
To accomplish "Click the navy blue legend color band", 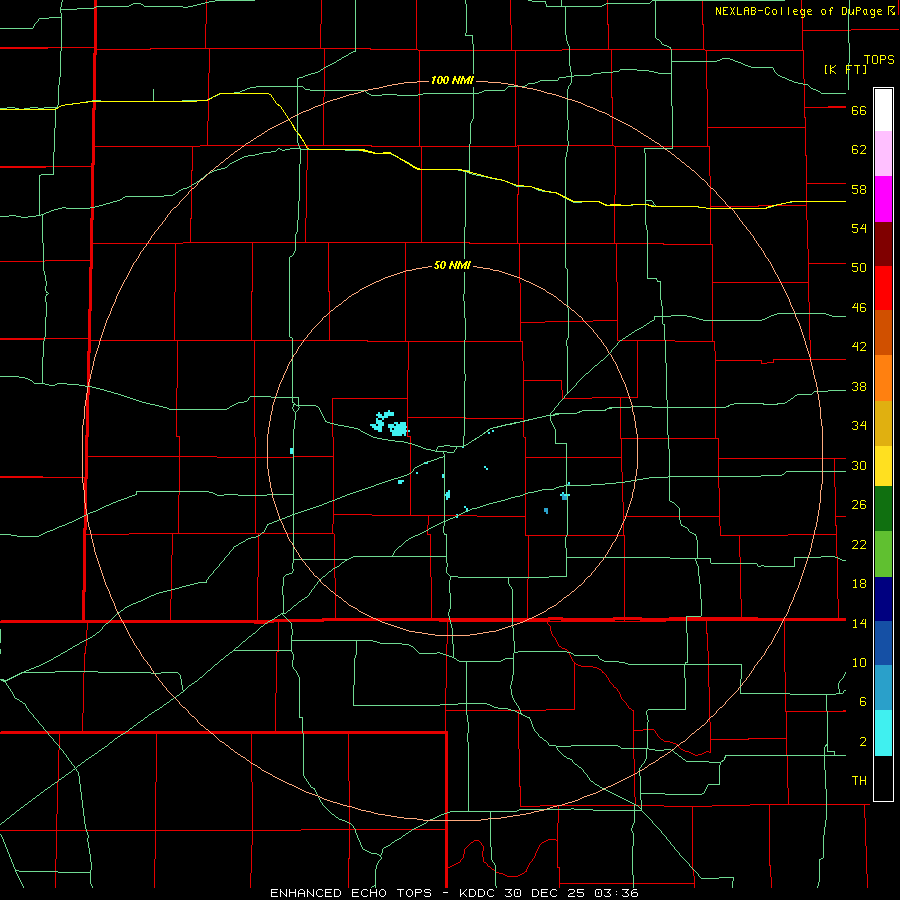I will 883,599.
